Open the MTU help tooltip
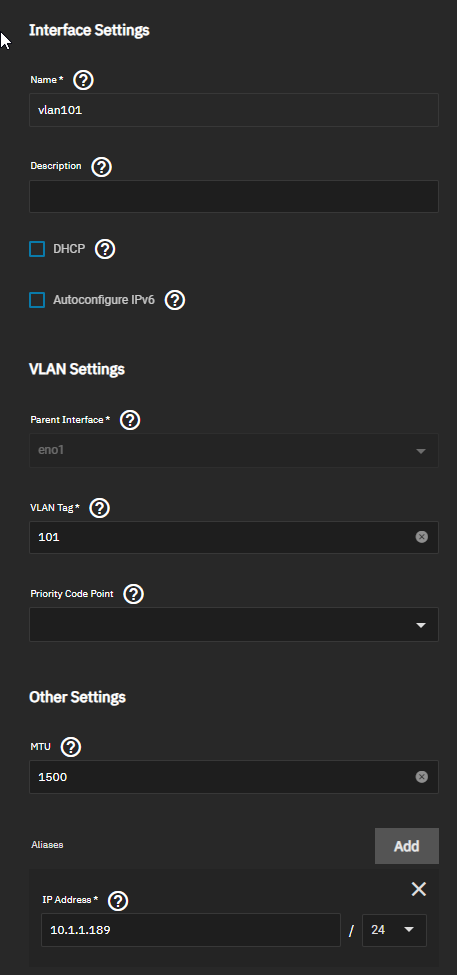 coord(71,747)
